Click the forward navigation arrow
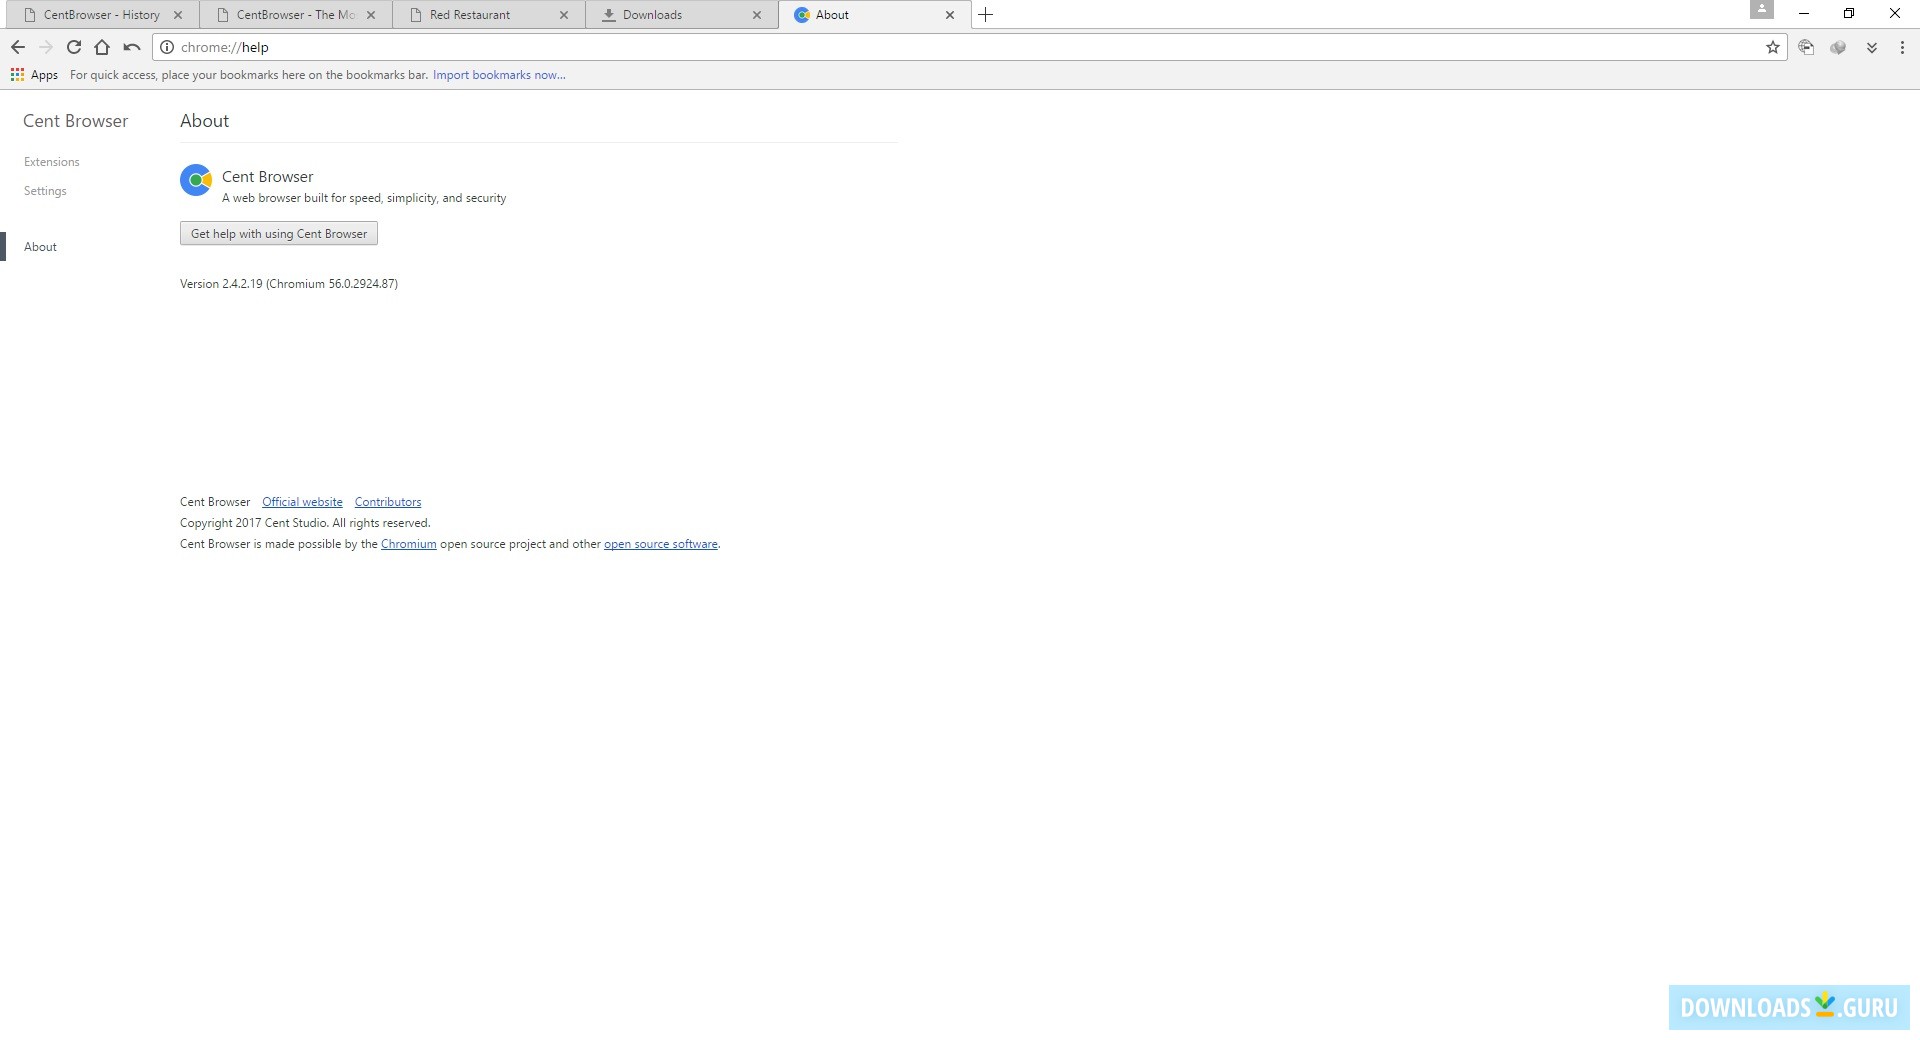 46,47
